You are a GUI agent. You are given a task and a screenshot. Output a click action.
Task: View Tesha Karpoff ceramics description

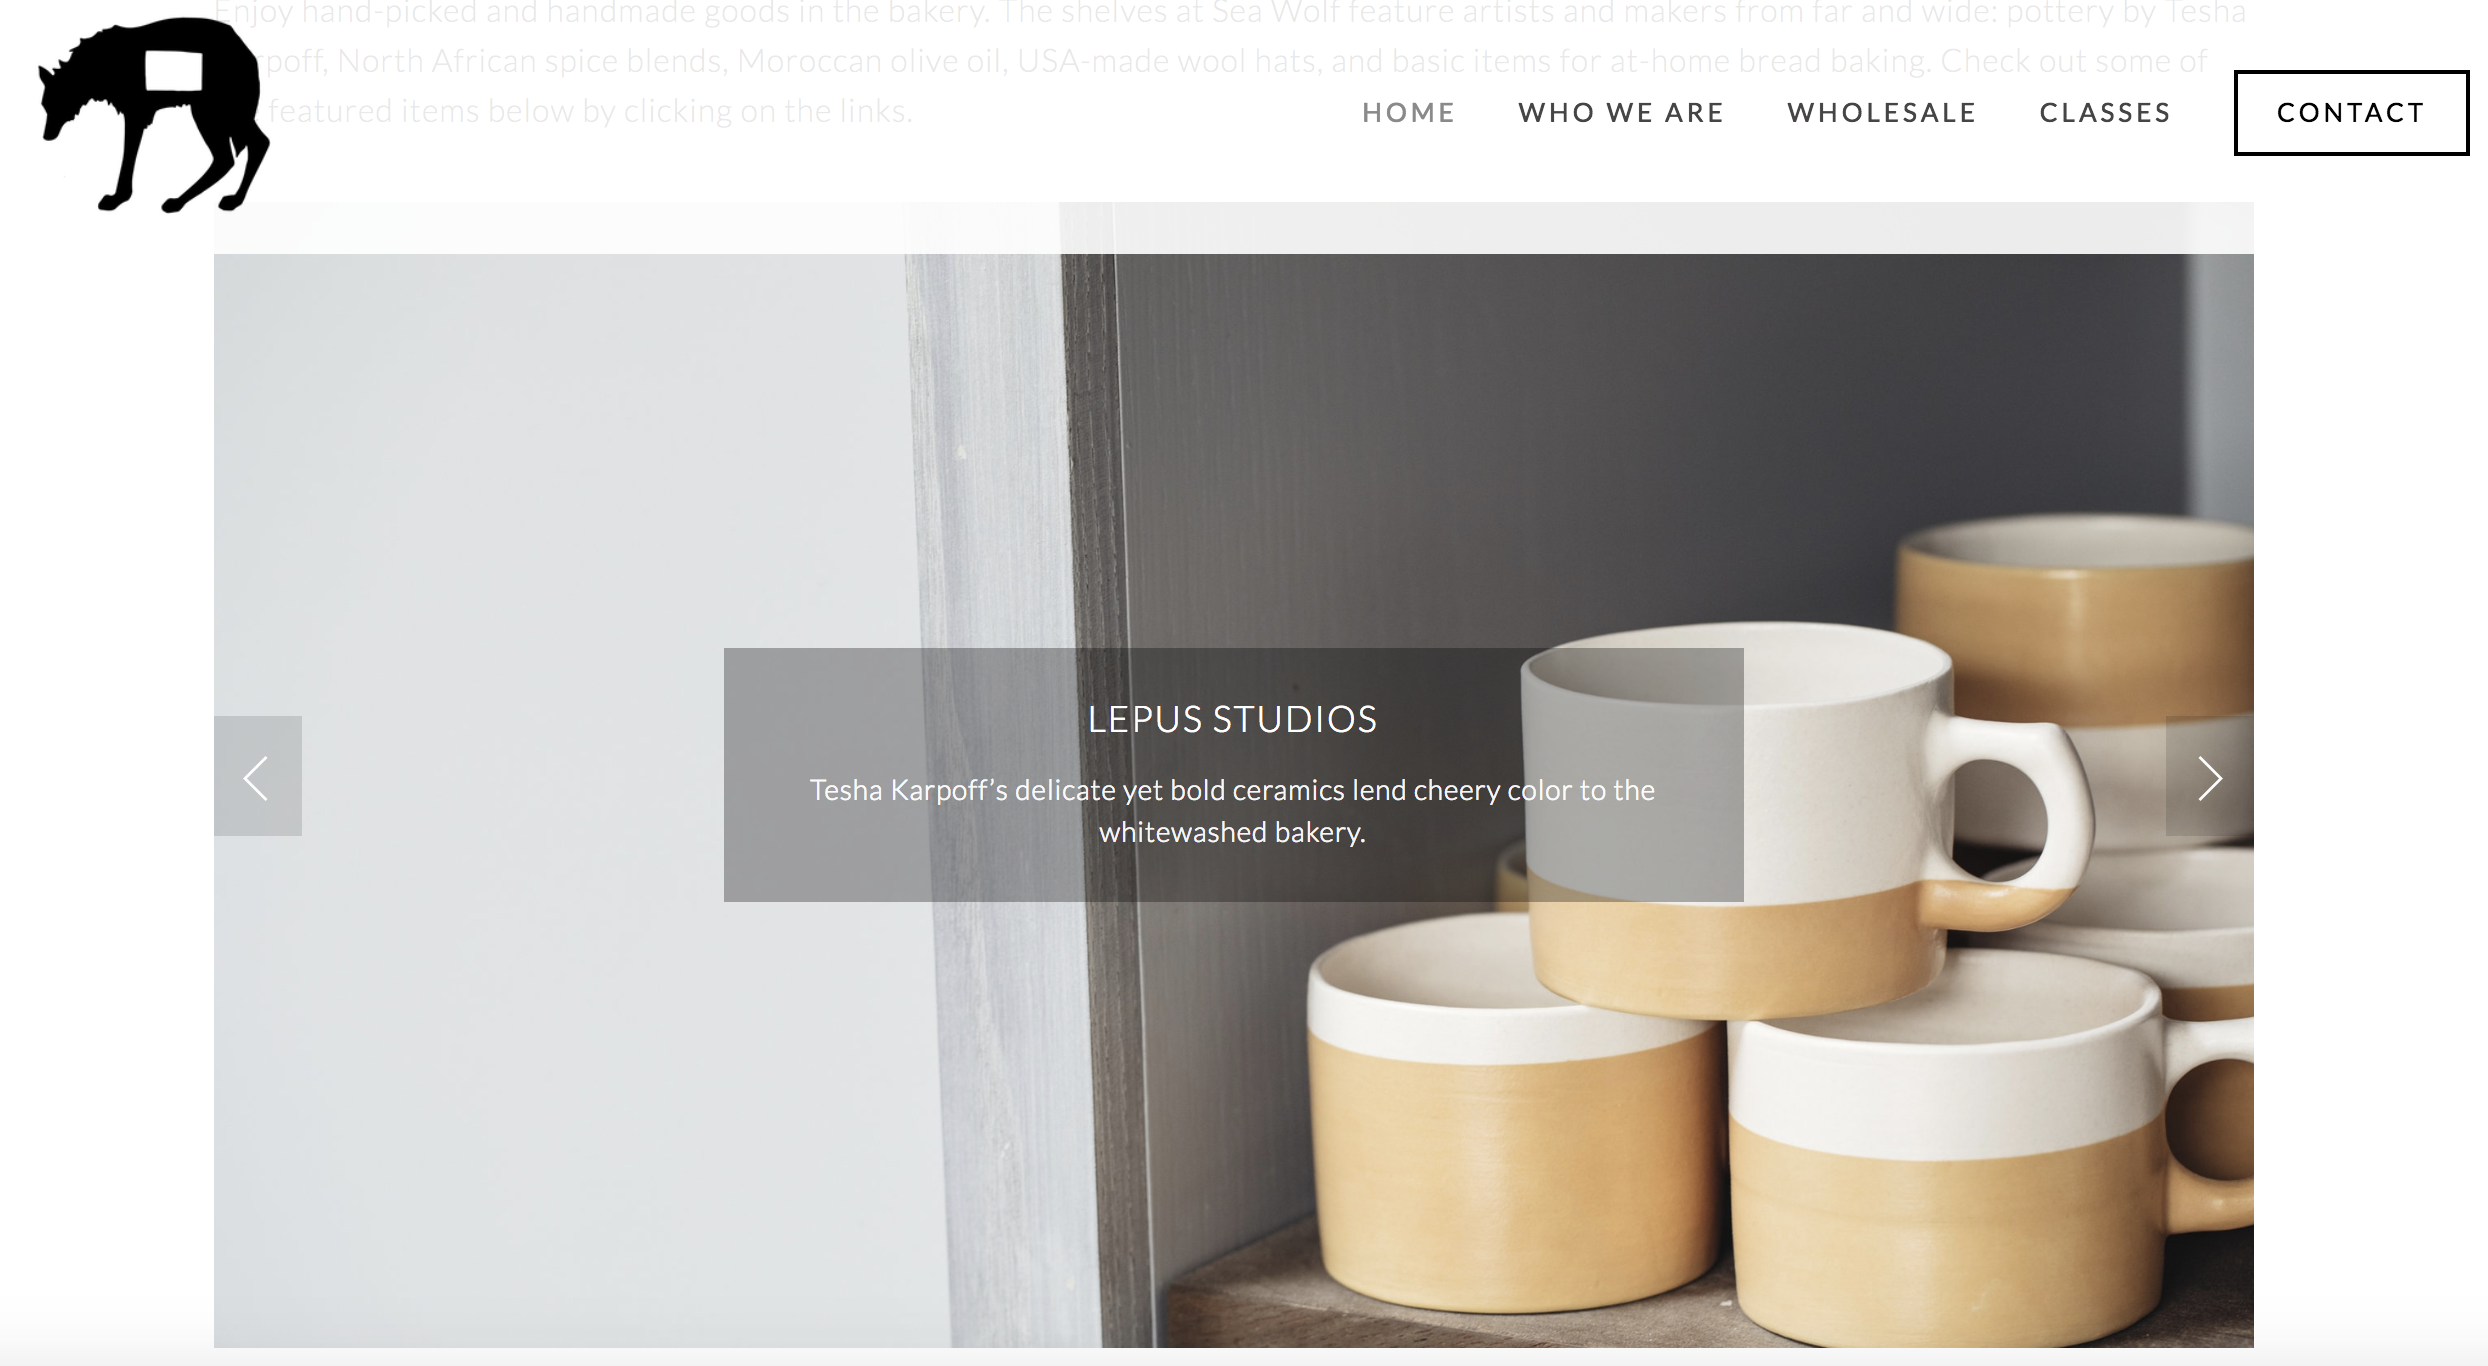1231,809
